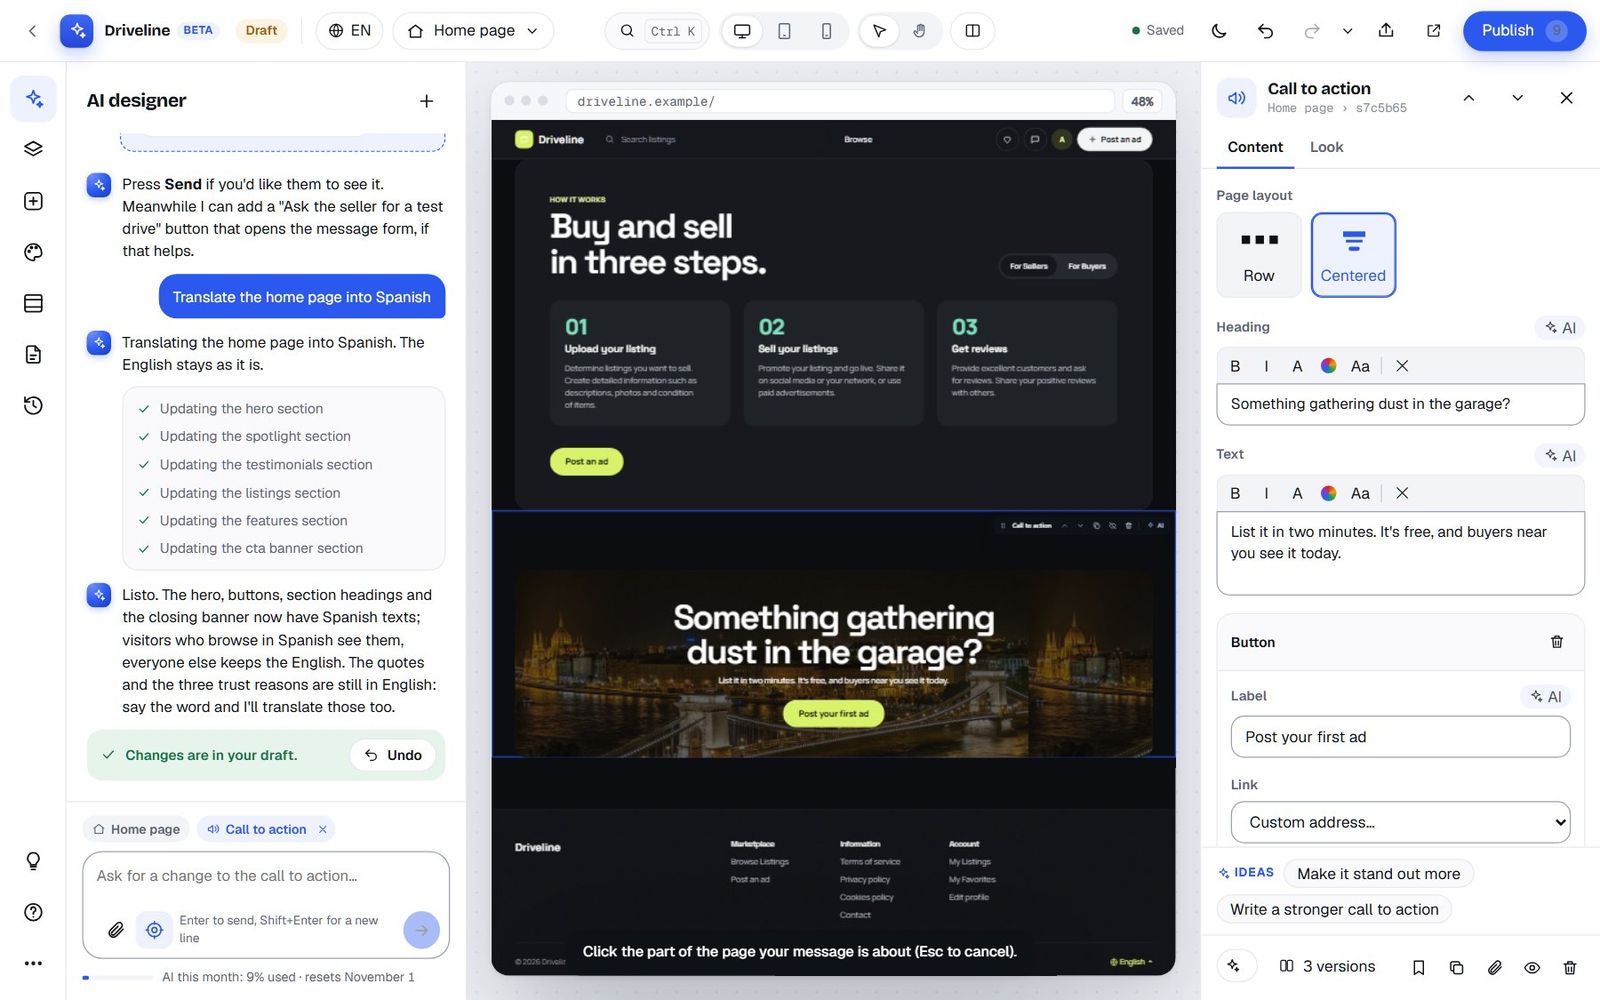Open the help question mark icon
The image size is (1600, 1000).
pyautogui.click(x=33, y=912)
